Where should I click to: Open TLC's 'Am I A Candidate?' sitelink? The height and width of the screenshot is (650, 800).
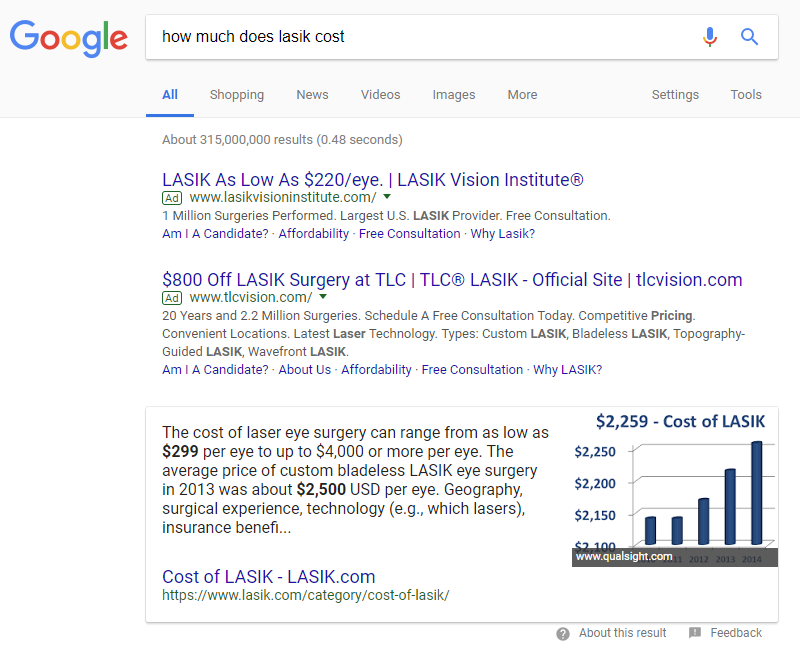coord(215,369)
